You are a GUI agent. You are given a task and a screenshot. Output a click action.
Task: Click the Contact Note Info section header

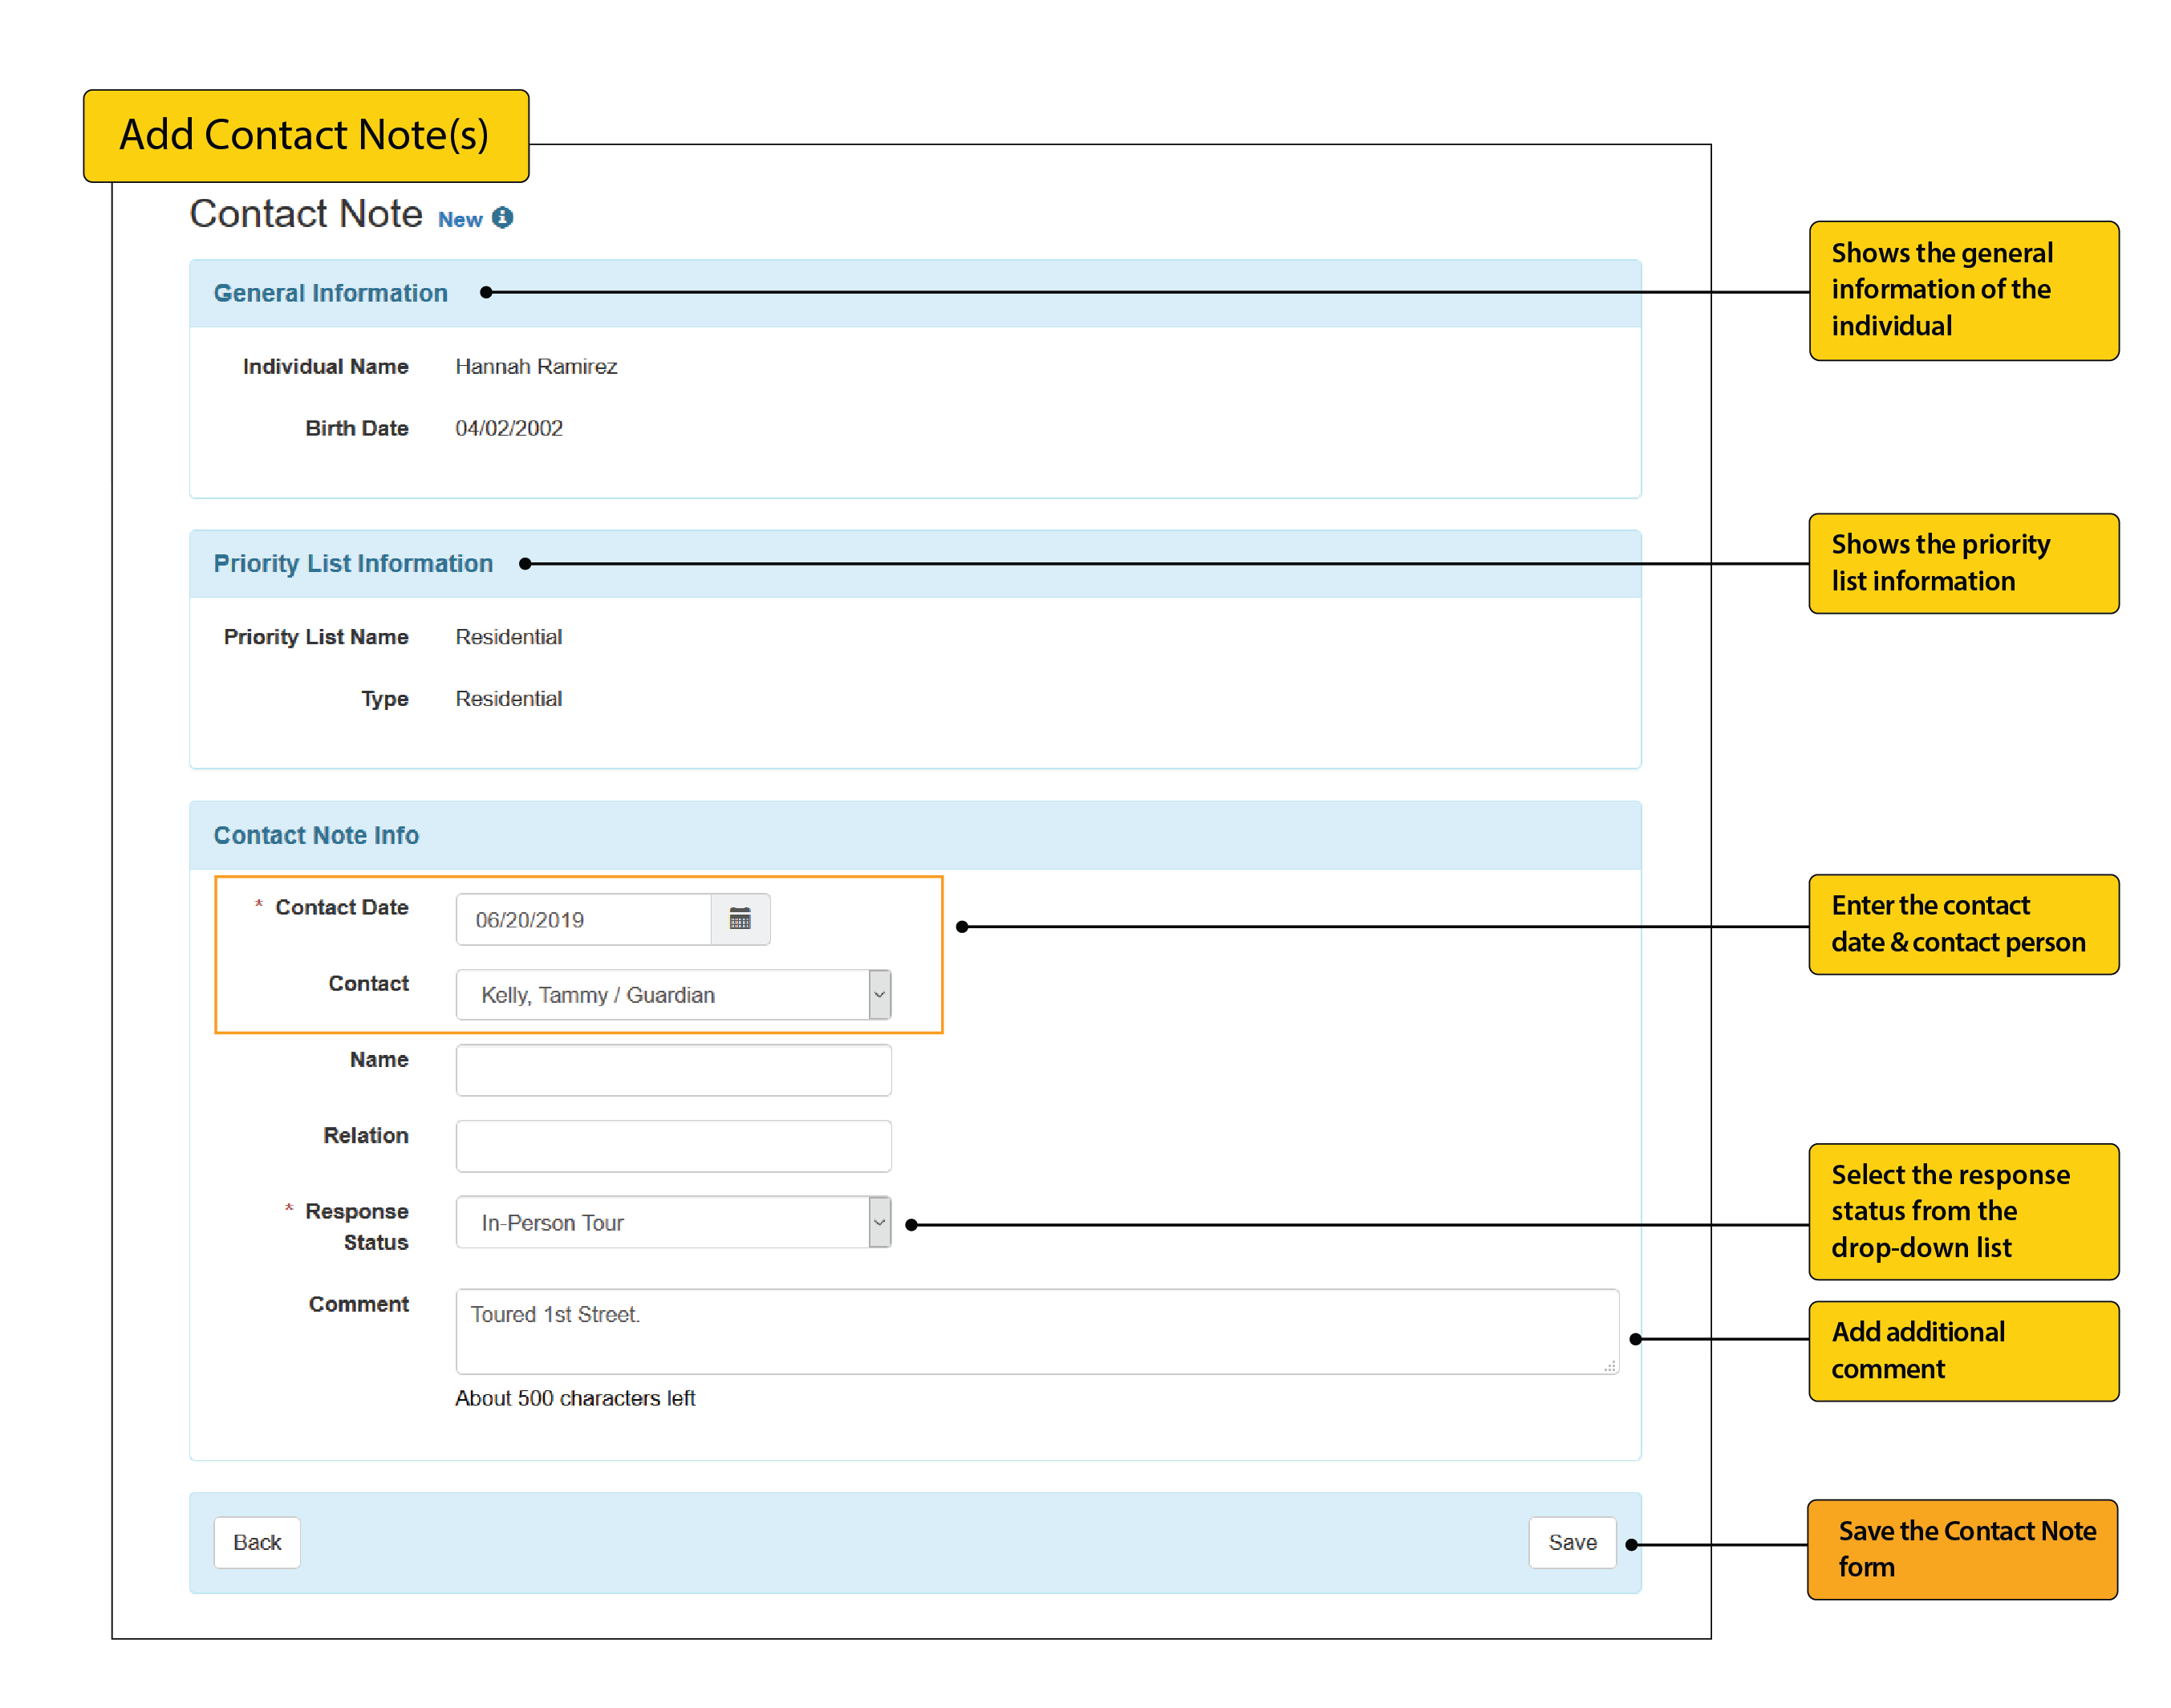pos(316,835)
